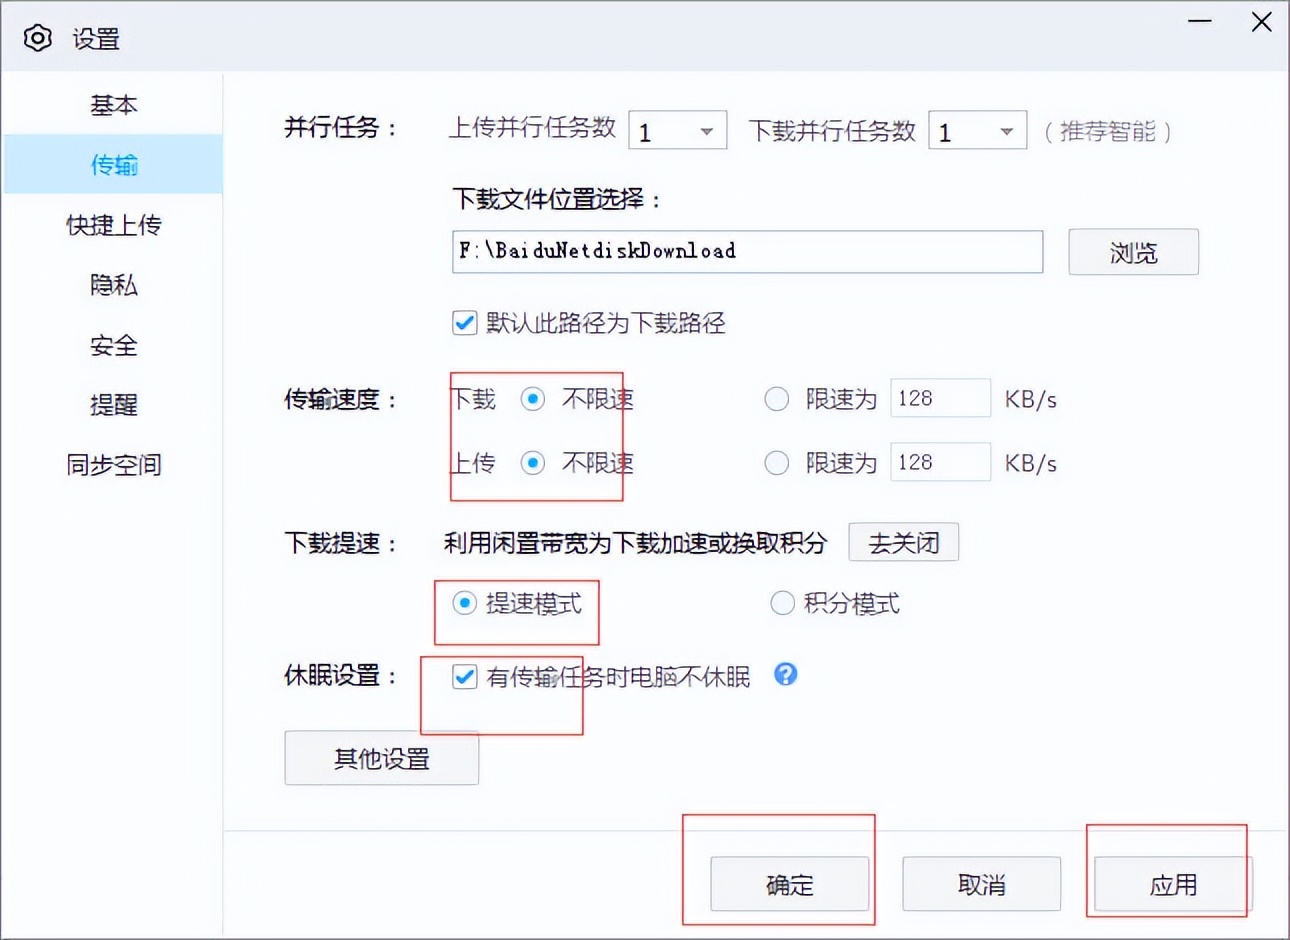Click the settings gear icon in title bar
Screen dimensions: 1290x940
tap(38, 37)
